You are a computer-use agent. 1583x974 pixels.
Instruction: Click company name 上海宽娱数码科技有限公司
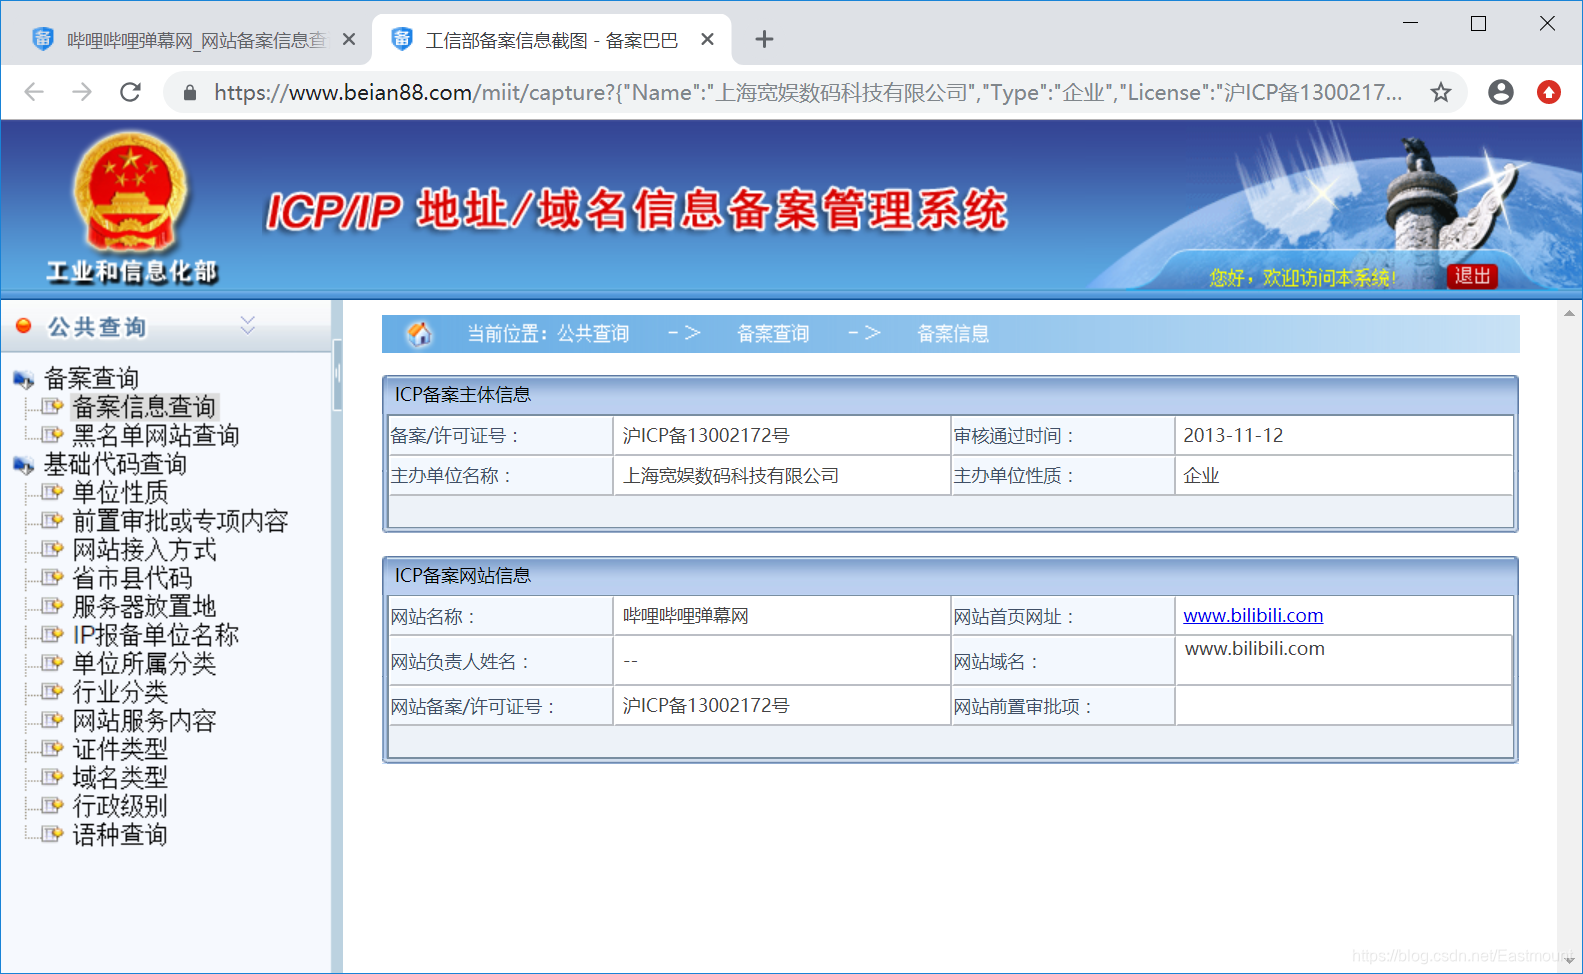click(731, 475)
